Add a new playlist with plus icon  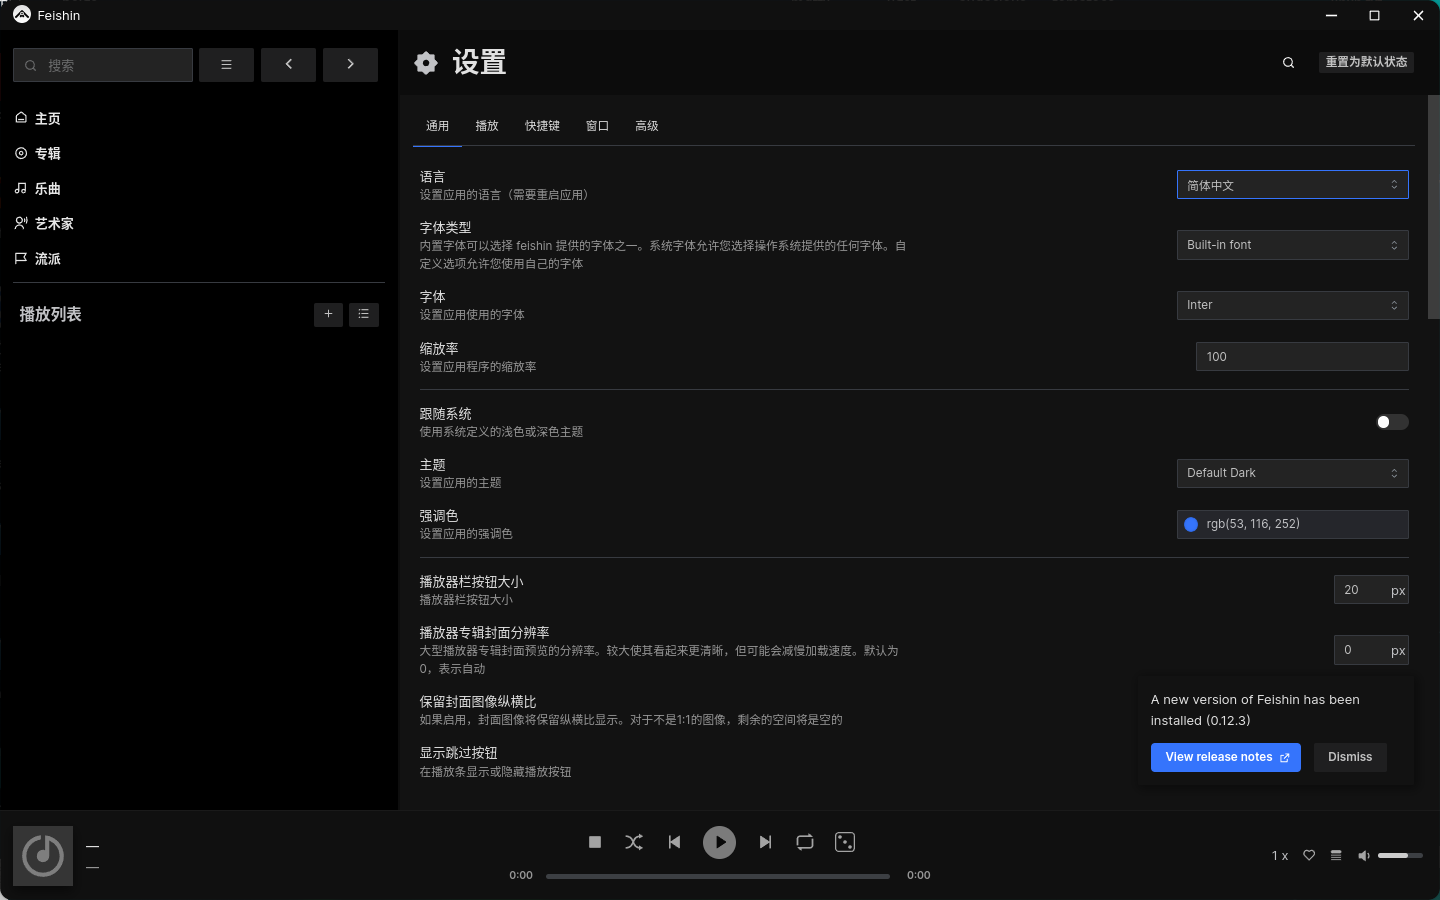tap(328, 314)
